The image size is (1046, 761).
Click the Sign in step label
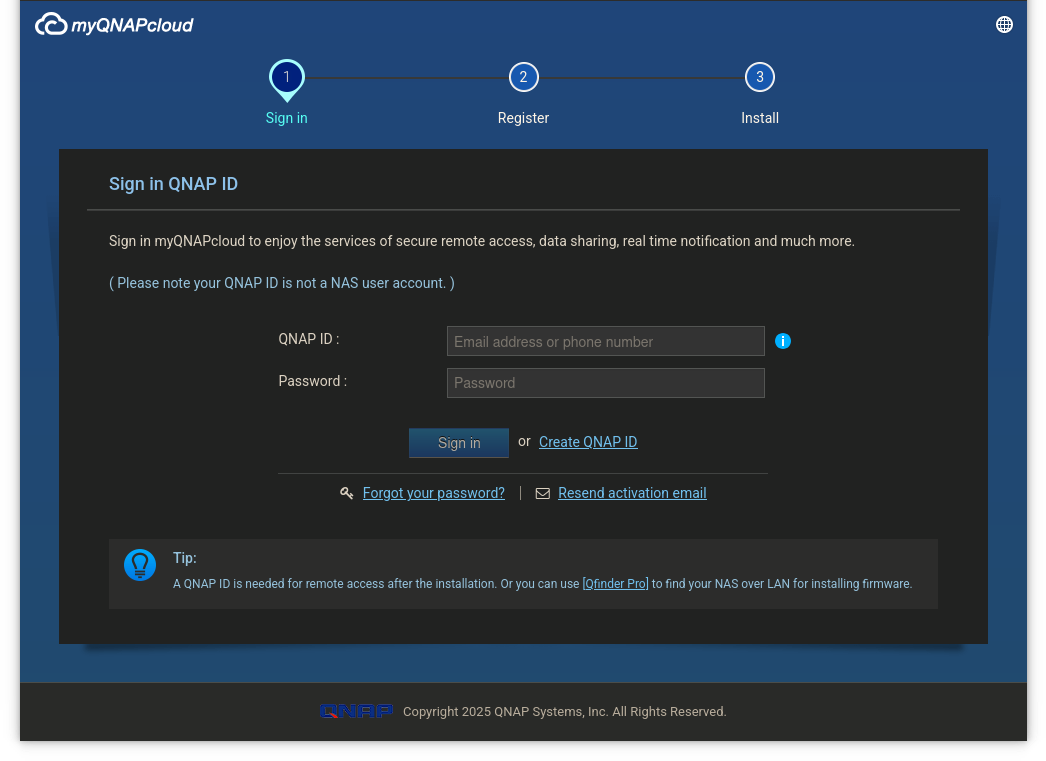coord(286,118)
